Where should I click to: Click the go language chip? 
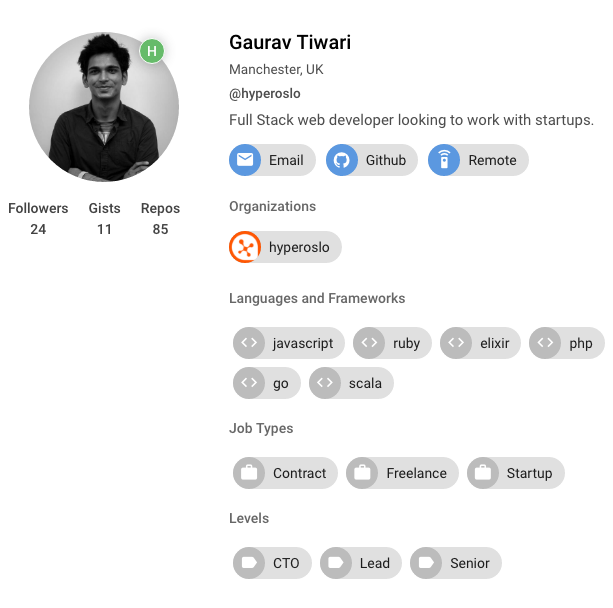click(x=267, y=383)
